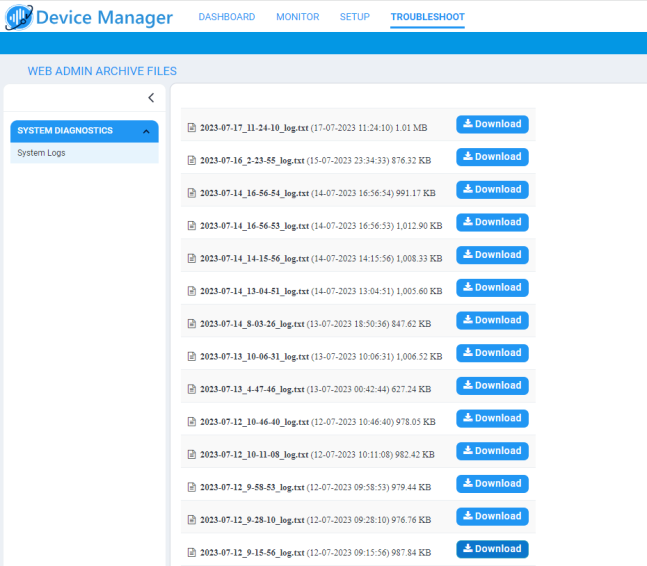Viewport: 647px width, 566px height.
Task: Switch to the MONITOR tab
Action: pyautogui.click(x=297, y=17)
